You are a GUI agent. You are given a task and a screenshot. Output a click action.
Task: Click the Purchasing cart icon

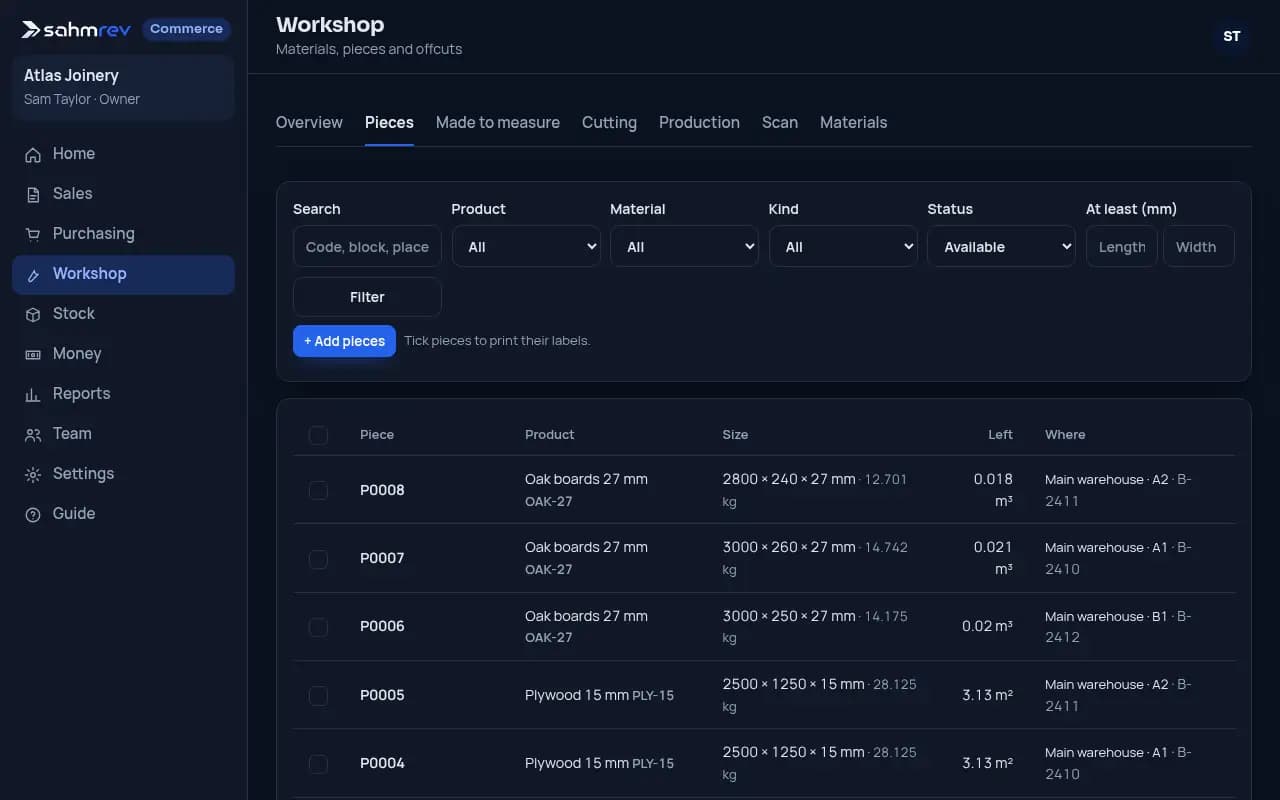point(33,234)
